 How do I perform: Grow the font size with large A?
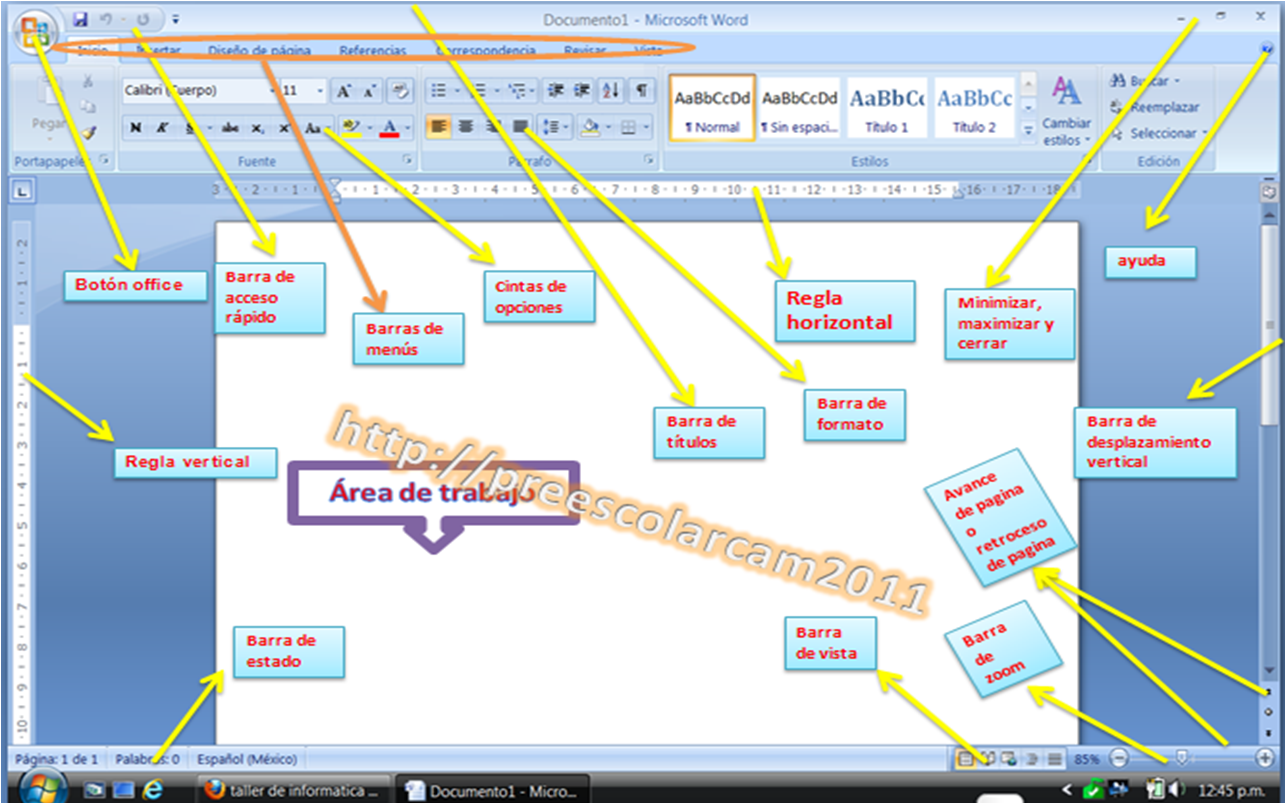pos(344,91)
